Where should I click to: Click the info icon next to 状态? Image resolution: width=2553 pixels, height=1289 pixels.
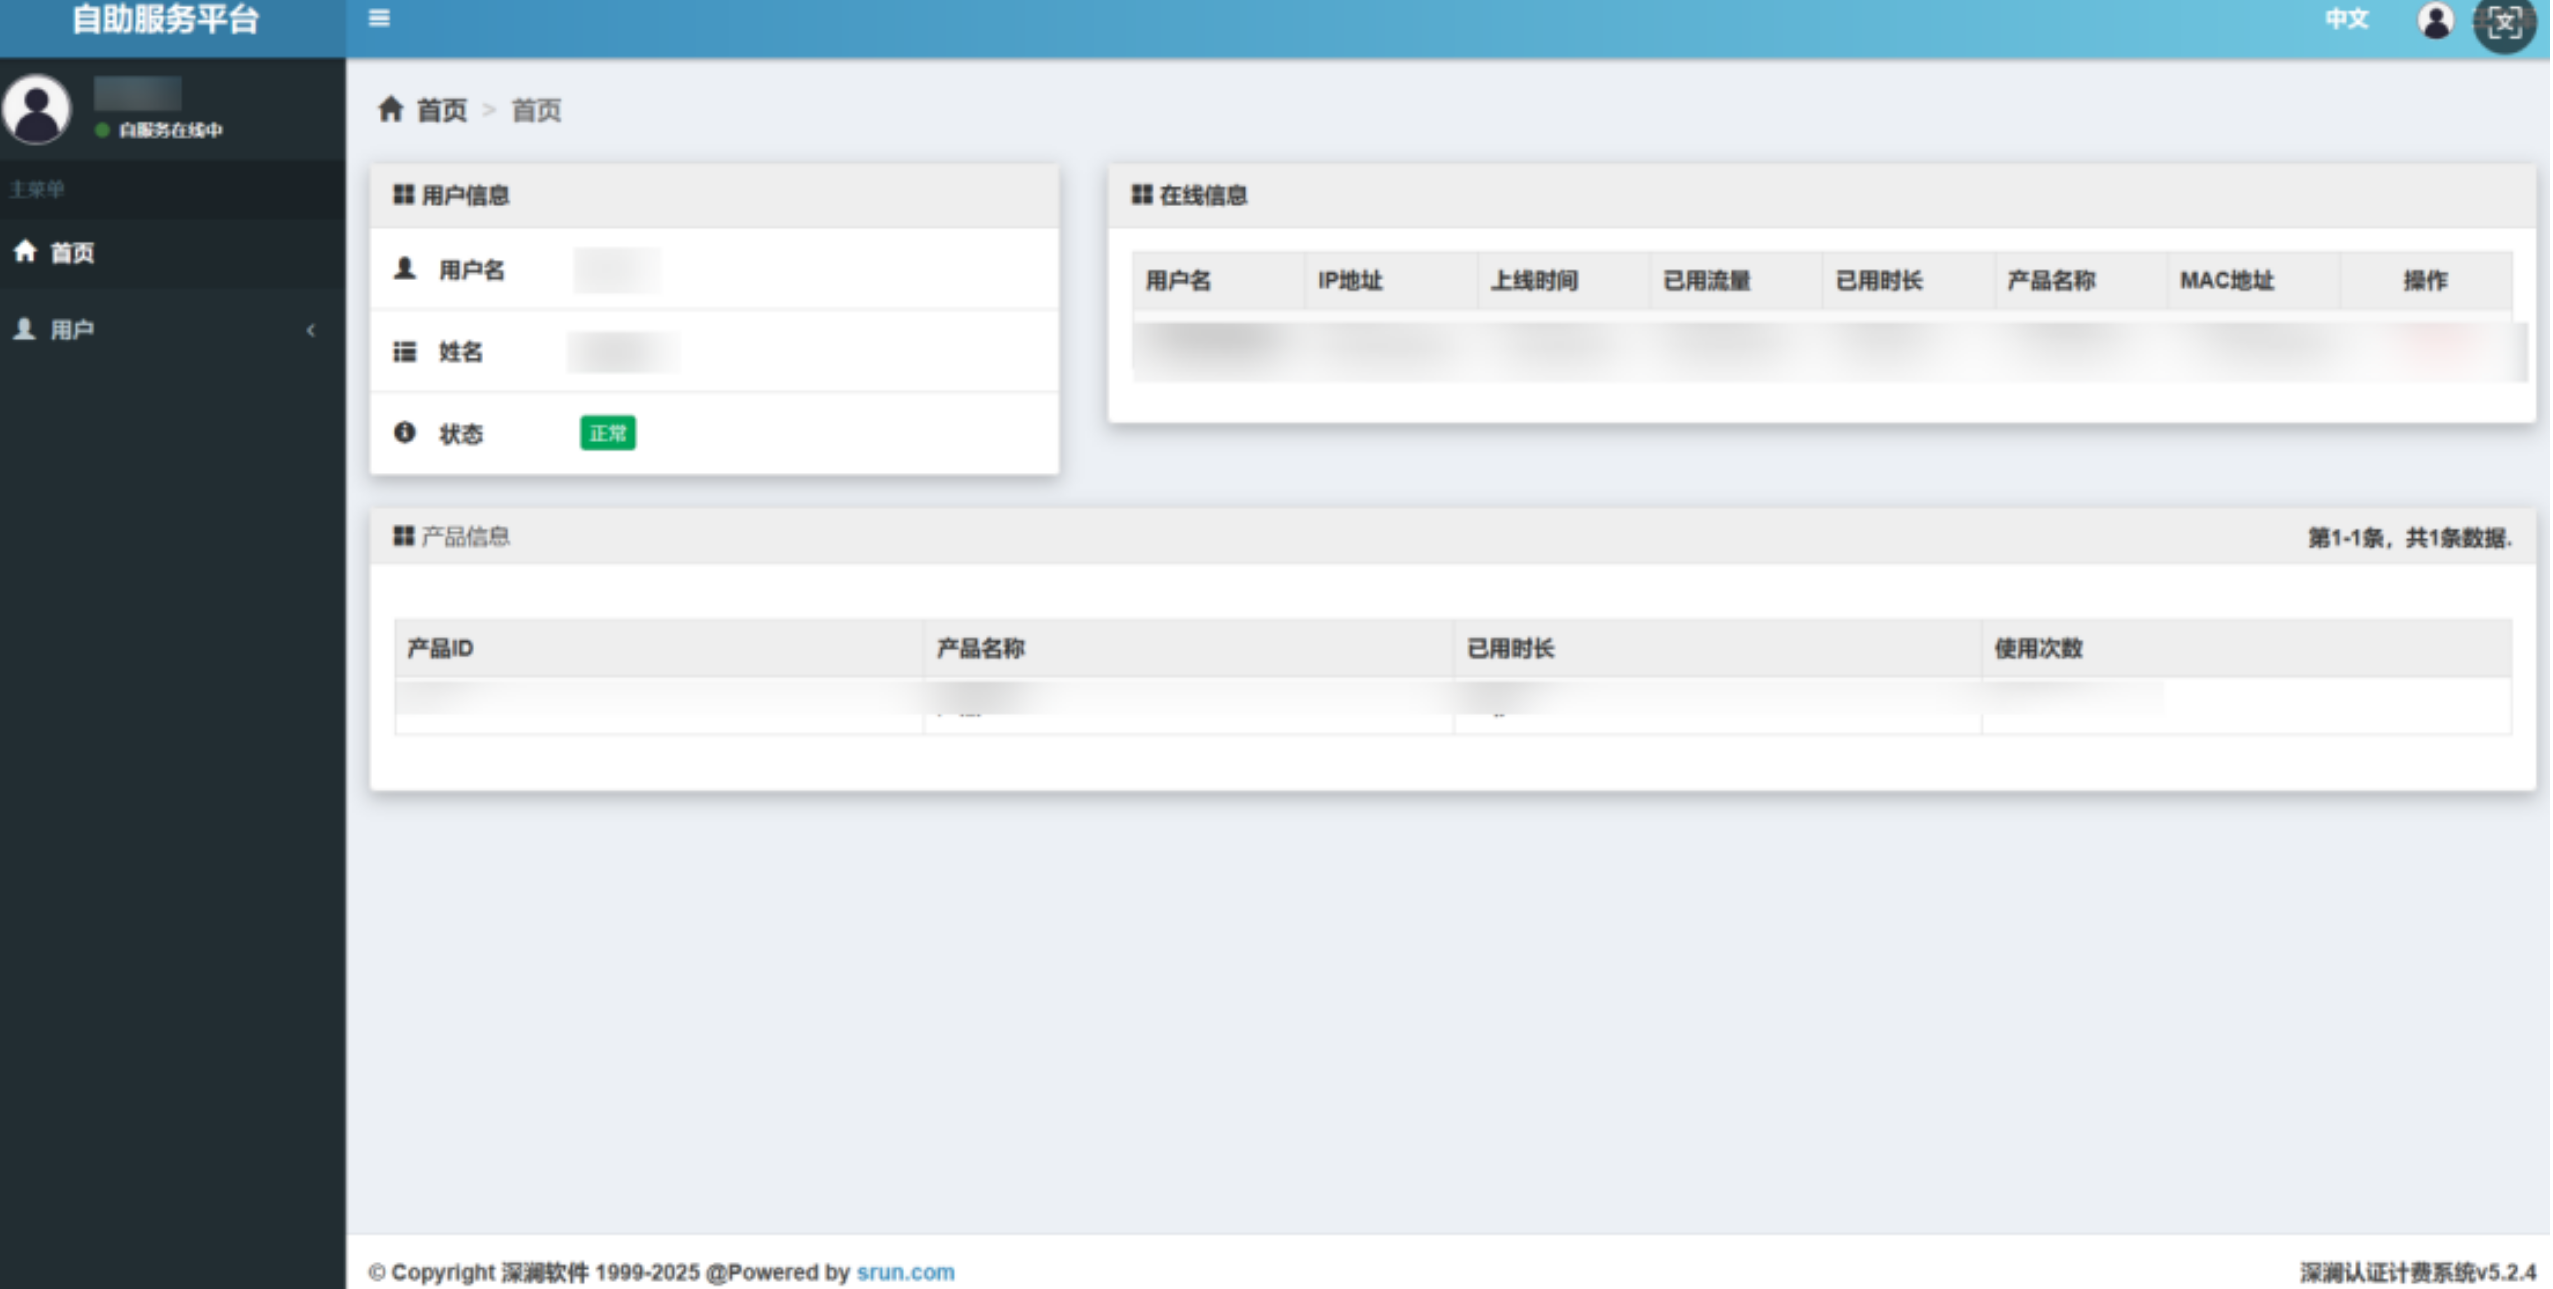[404, 432]
